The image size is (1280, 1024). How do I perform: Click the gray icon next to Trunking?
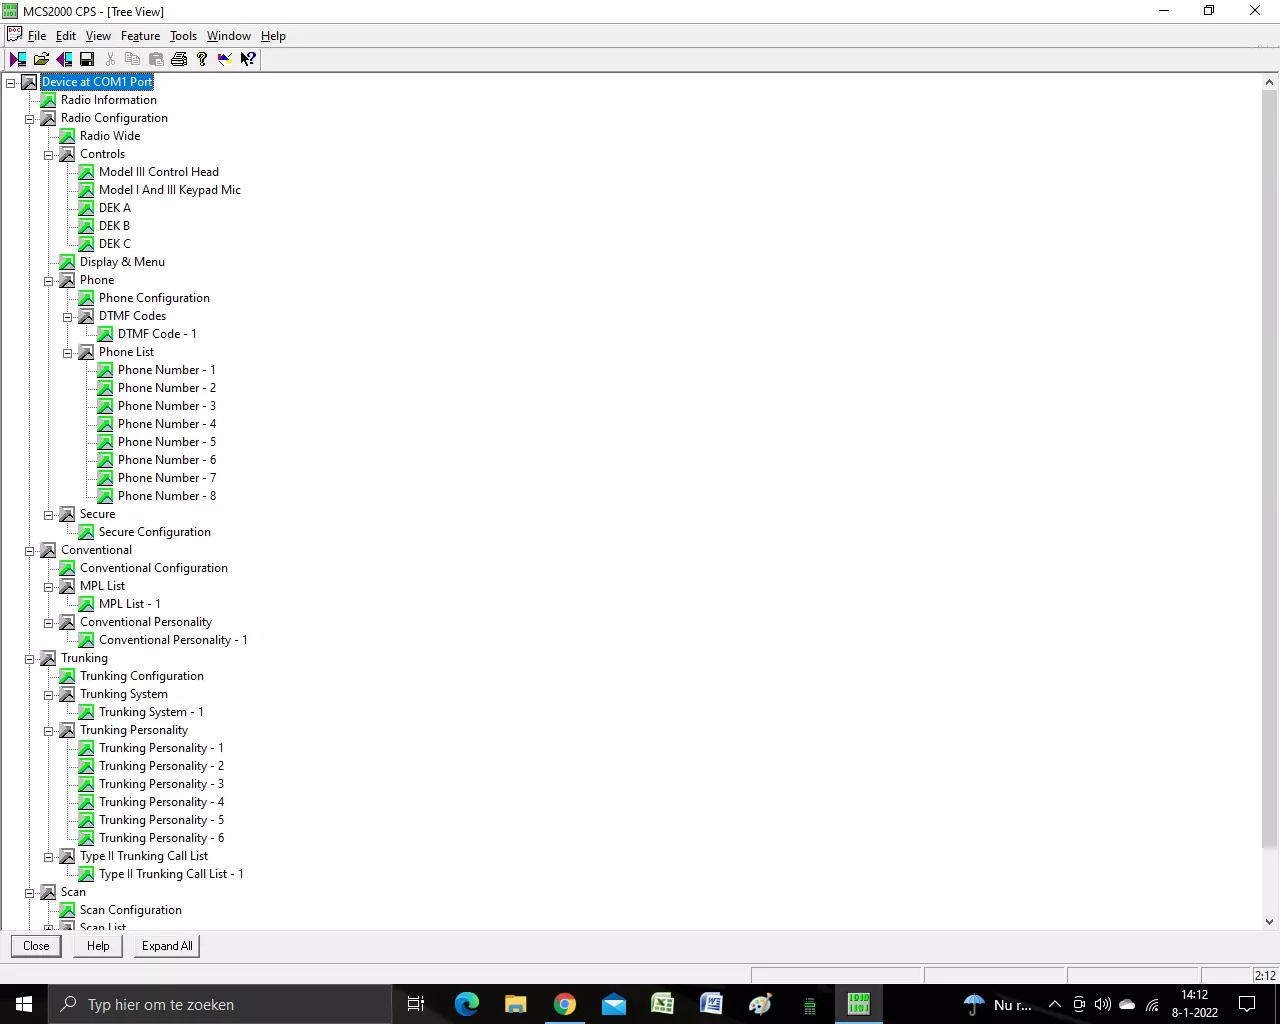click(x=48, y=658)
